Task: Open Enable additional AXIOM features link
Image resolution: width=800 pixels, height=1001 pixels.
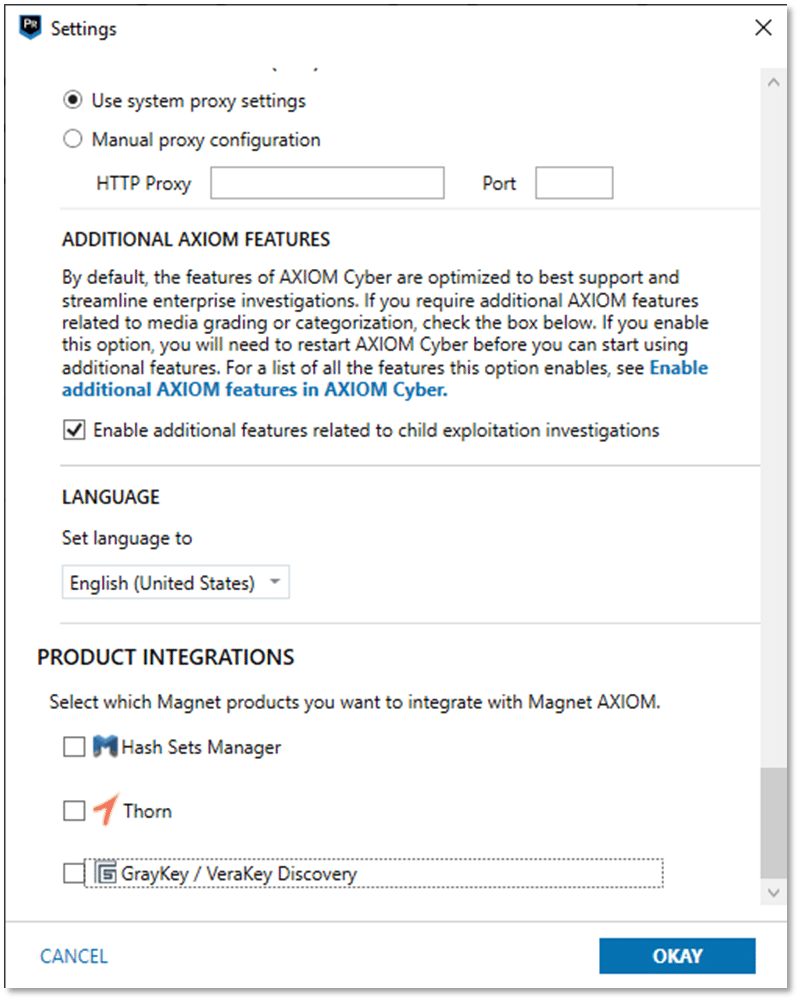Action: [x=385, y=379]
